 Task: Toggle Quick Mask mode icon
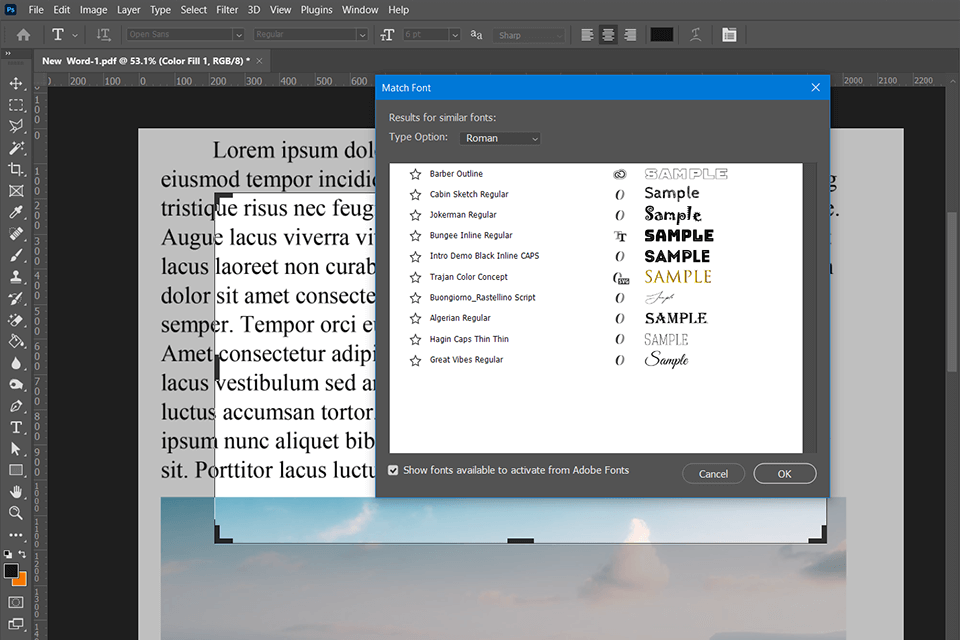(x=16, y=602)
